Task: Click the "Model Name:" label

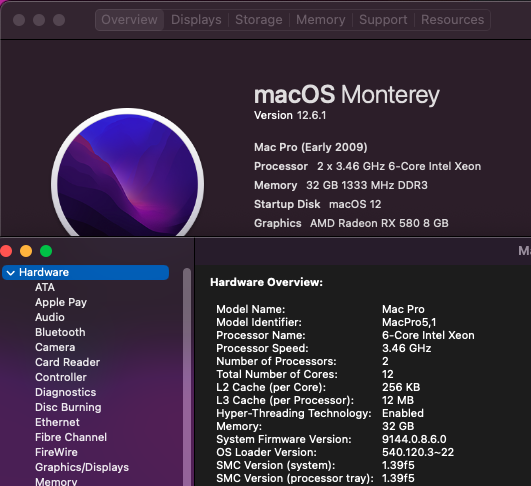Action: click(x=251, y=309)
